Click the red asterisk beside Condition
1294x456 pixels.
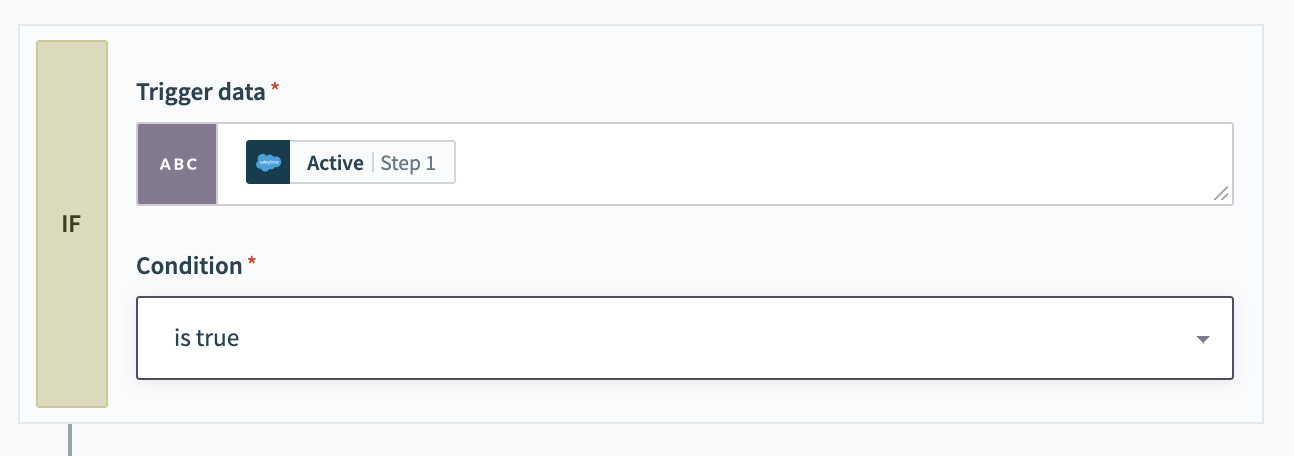click(251, 263)
